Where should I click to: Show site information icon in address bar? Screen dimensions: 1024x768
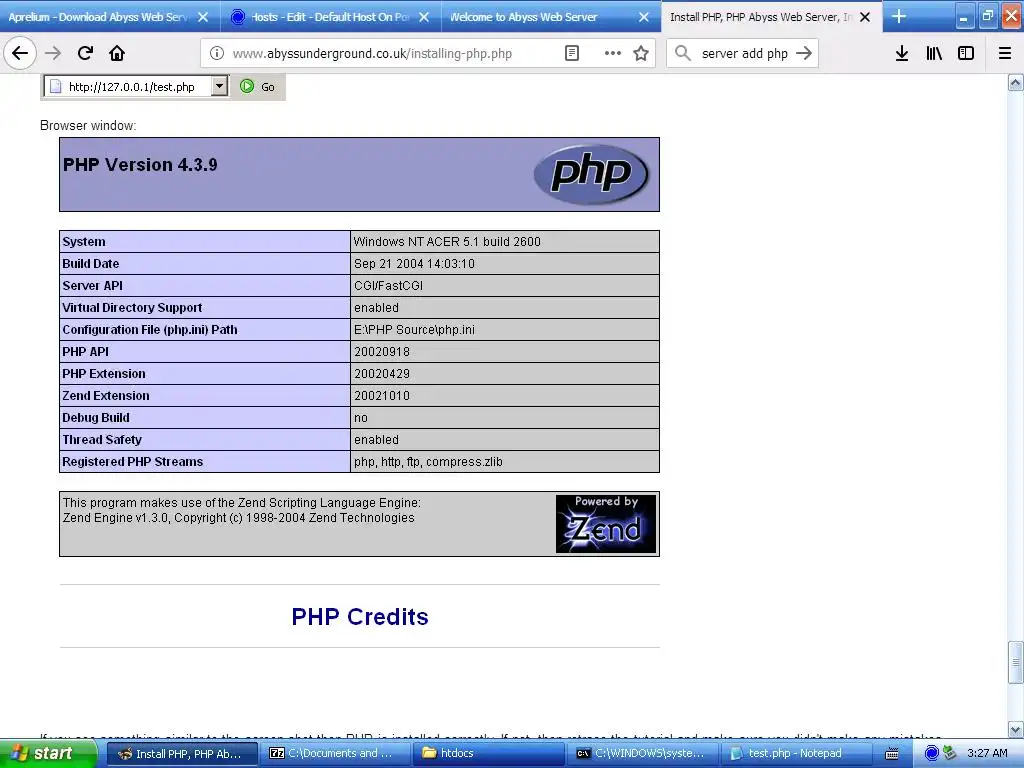(x=217, y=54)
